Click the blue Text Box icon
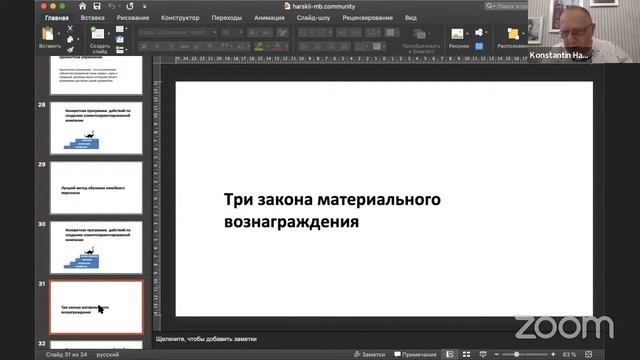The height and width of the screenshot is (360, 640). [479, 46]
